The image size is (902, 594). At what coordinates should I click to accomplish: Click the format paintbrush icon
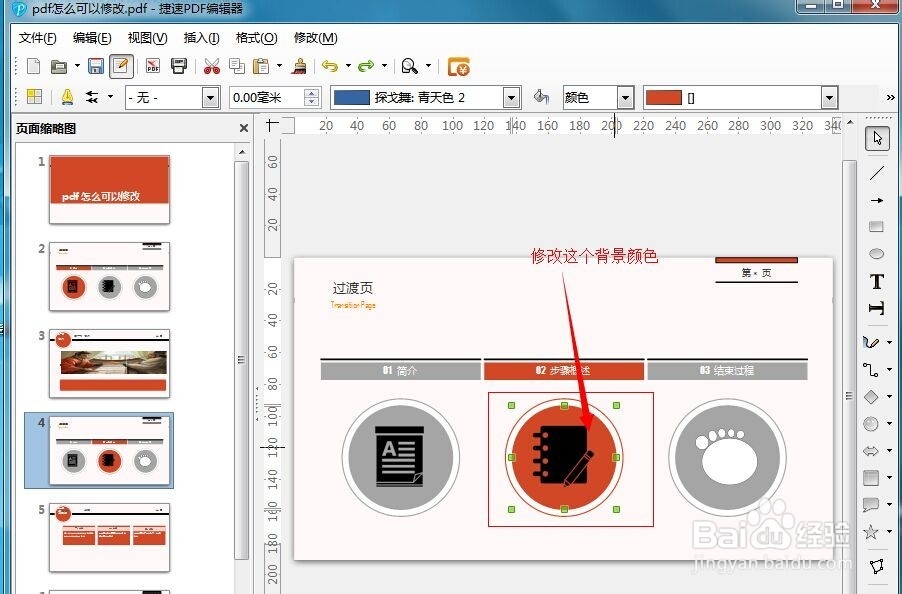(300, 66)
